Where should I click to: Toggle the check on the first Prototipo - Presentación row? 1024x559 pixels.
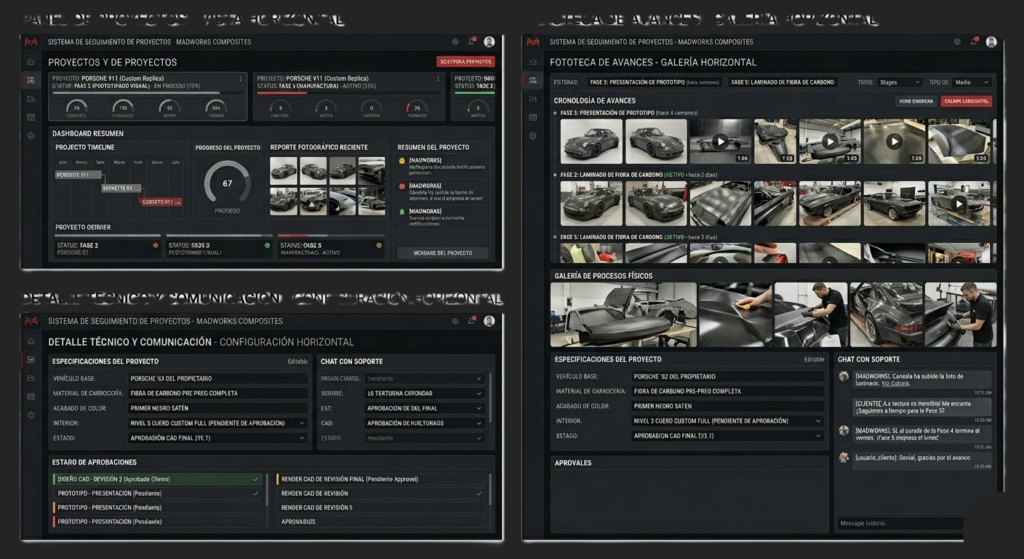click(255, 493)
